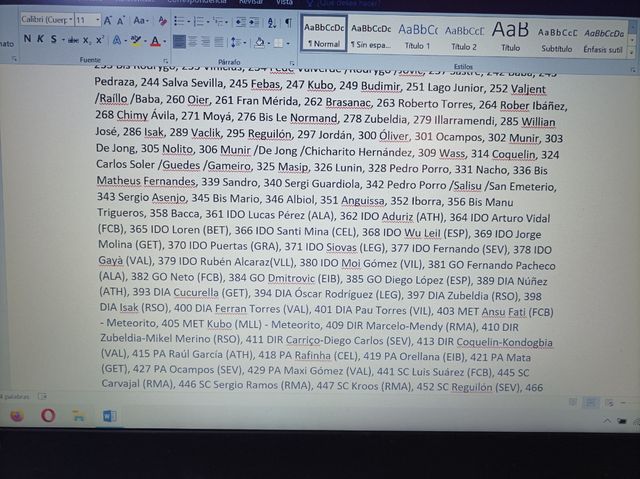Viewport: 640px width, 479px height.
Task: Apply the Subtítulo style
Action: [556, 34]
